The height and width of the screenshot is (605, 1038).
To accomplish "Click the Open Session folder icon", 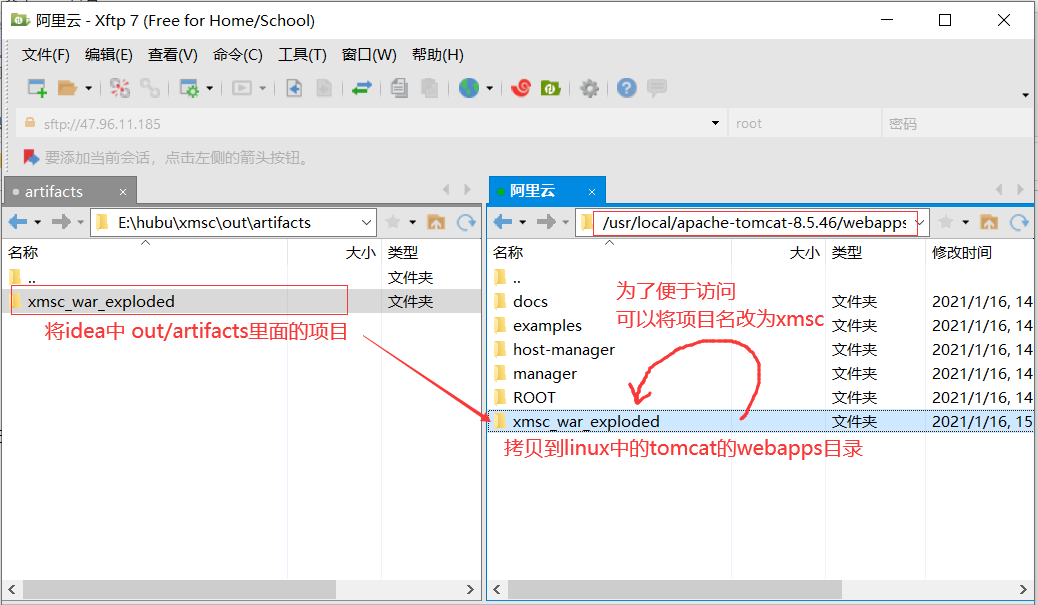I will [67, 88].
